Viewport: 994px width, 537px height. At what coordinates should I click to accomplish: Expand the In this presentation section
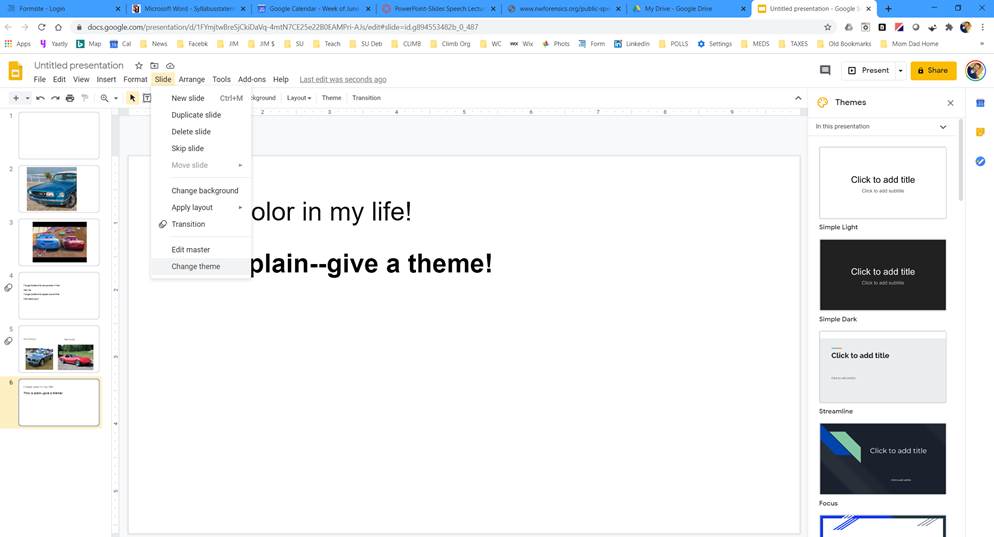pyautogui.click(x=942, y=127)
